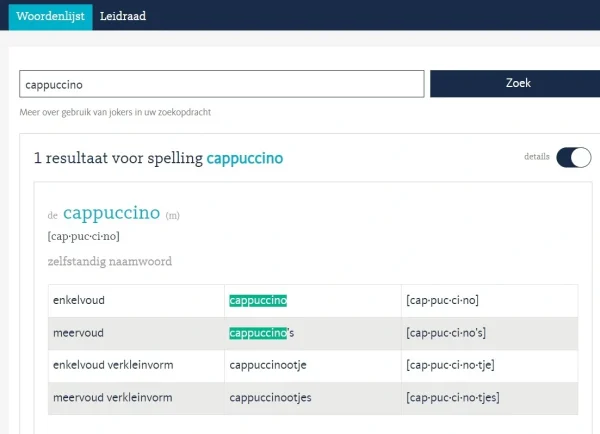Select the enkelvoud verkleinvorm row label

tap(113, 365)
